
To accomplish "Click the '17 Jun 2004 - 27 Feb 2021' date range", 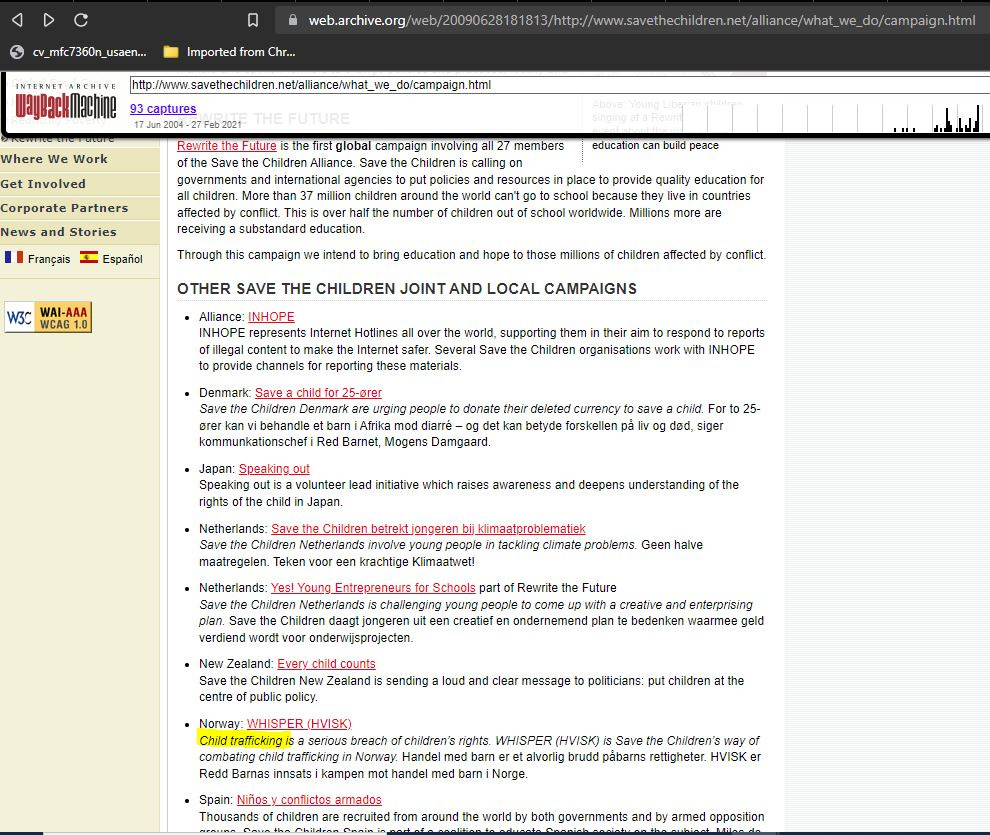I will pyautogui.click(x=188, y=124).
